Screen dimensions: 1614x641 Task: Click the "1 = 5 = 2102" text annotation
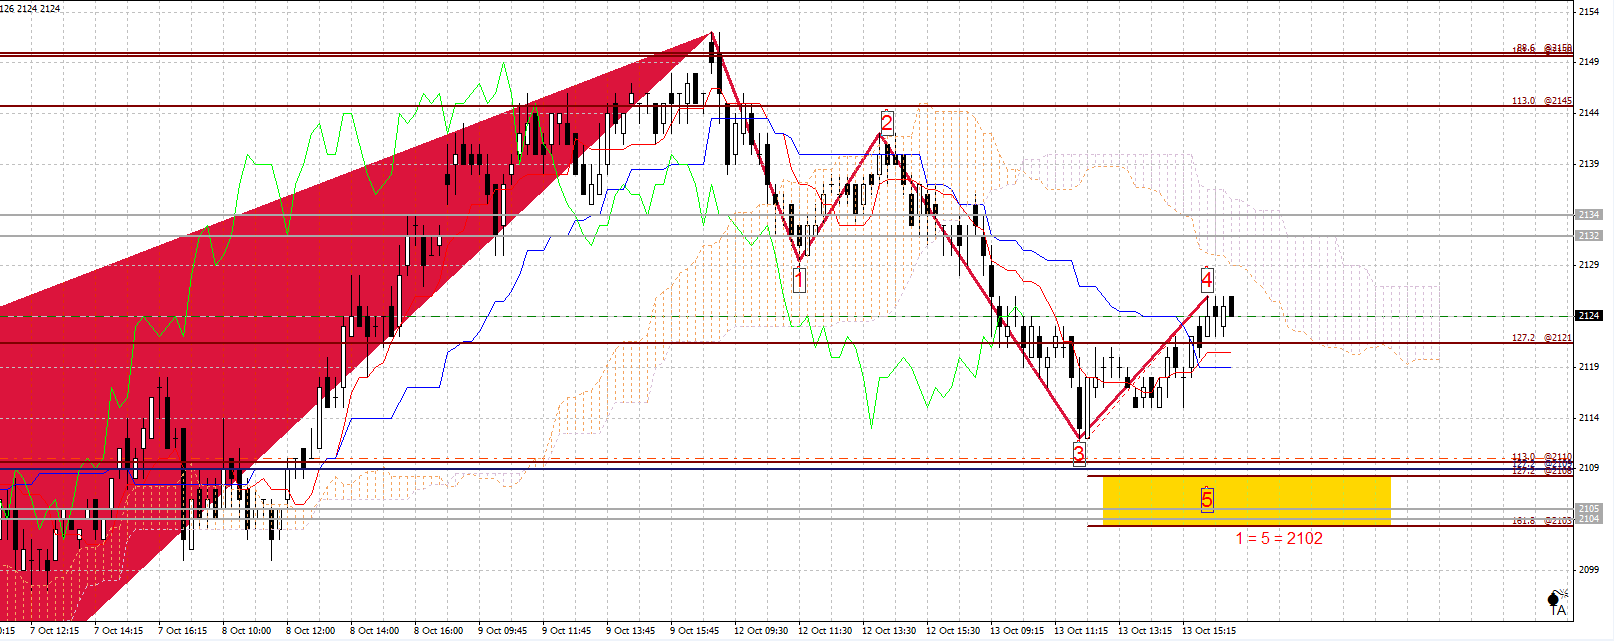[1278, 538]
